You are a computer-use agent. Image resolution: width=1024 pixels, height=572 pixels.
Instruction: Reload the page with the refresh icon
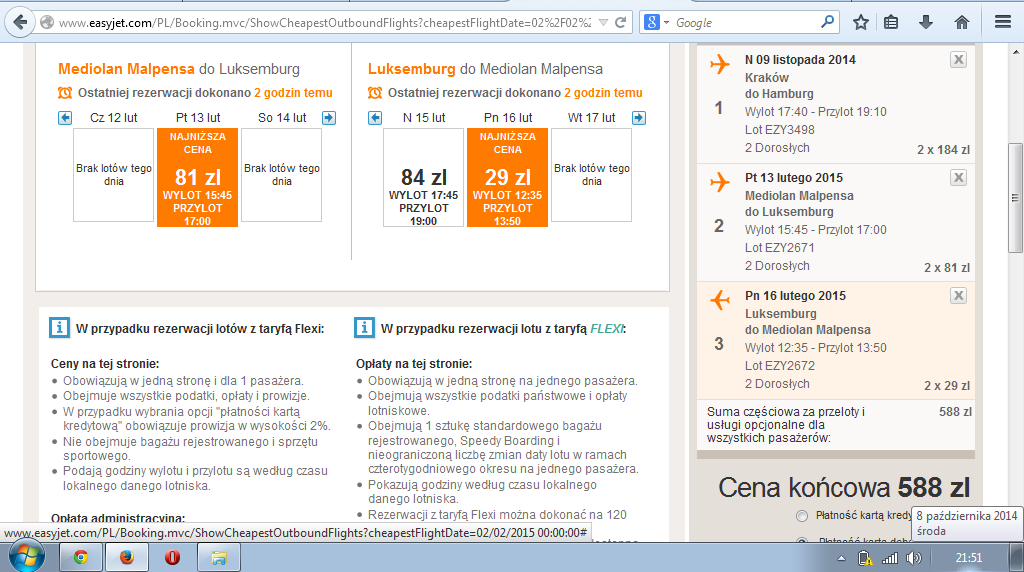(x=621, y=22)
